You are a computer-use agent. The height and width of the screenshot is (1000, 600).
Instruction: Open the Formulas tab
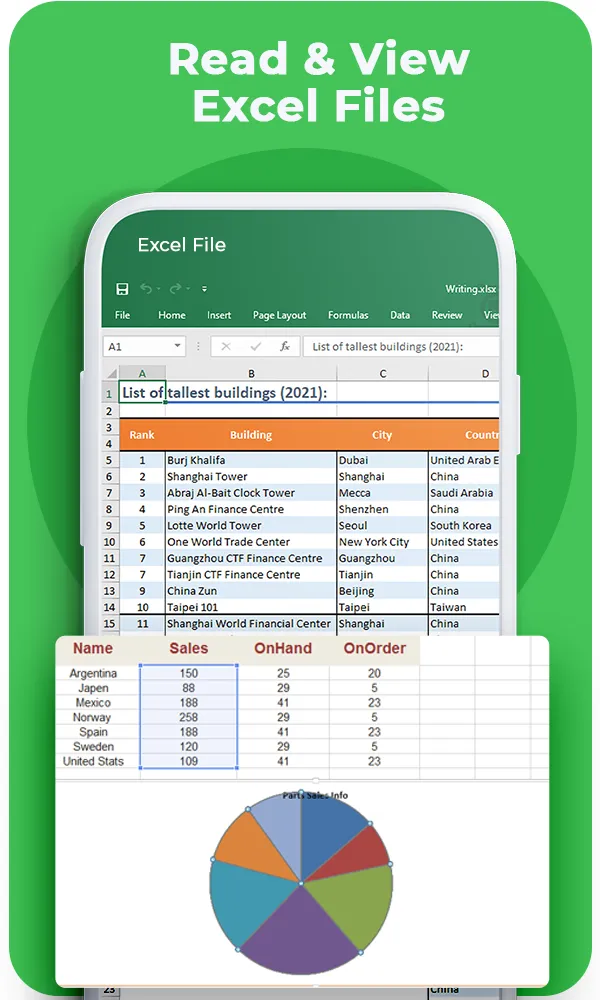click(x=348, y=315)
